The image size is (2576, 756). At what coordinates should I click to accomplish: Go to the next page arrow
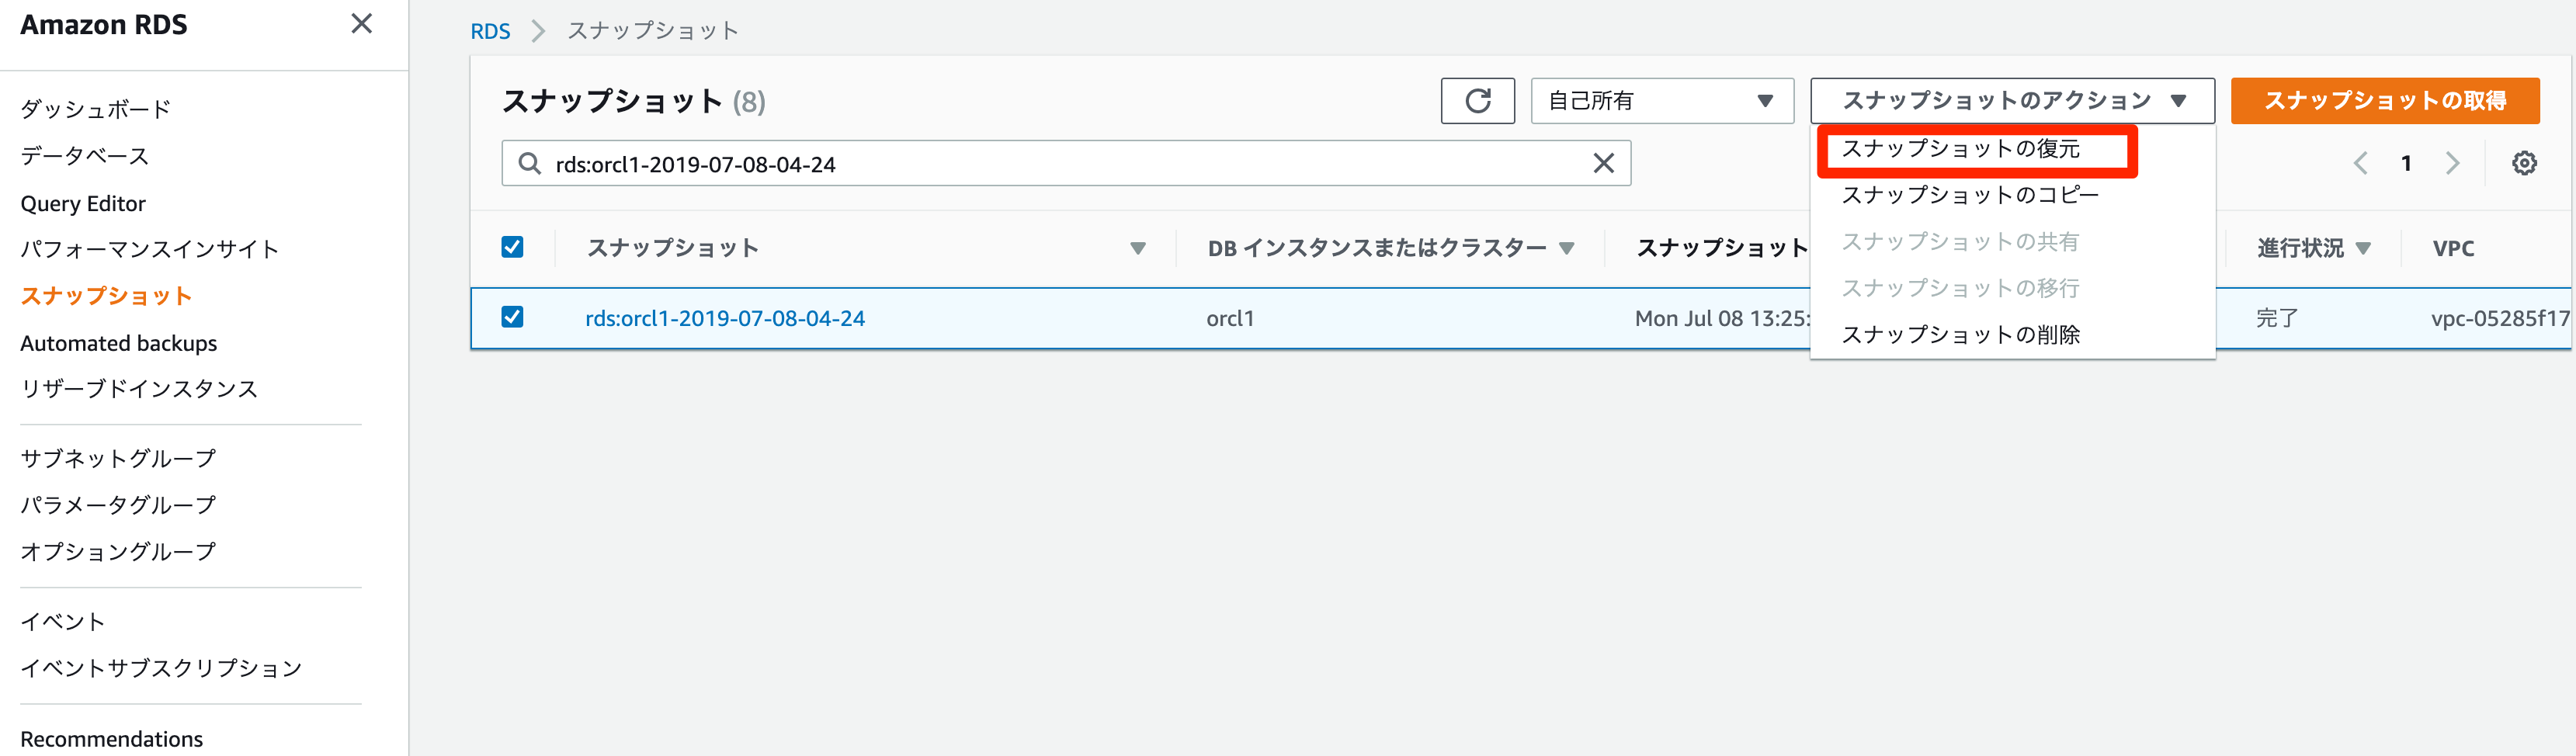click(2452, 163)
